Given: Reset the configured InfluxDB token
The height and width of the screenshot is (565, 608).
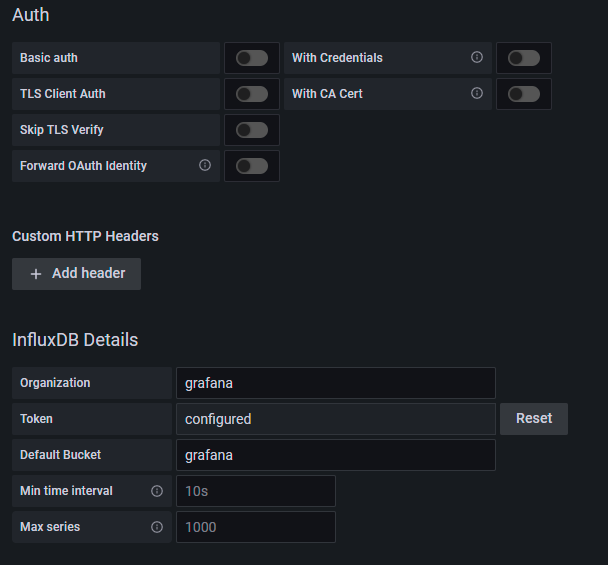Looking at the screenshot, I should (534, 419).
